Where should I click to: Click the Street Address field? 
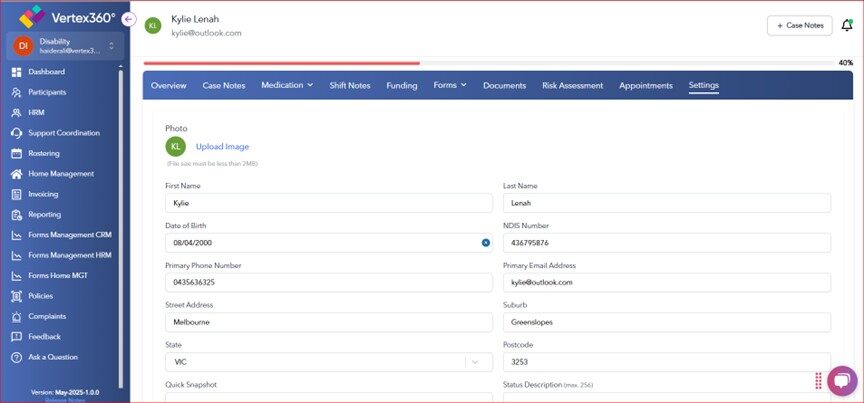coord(329,323)
